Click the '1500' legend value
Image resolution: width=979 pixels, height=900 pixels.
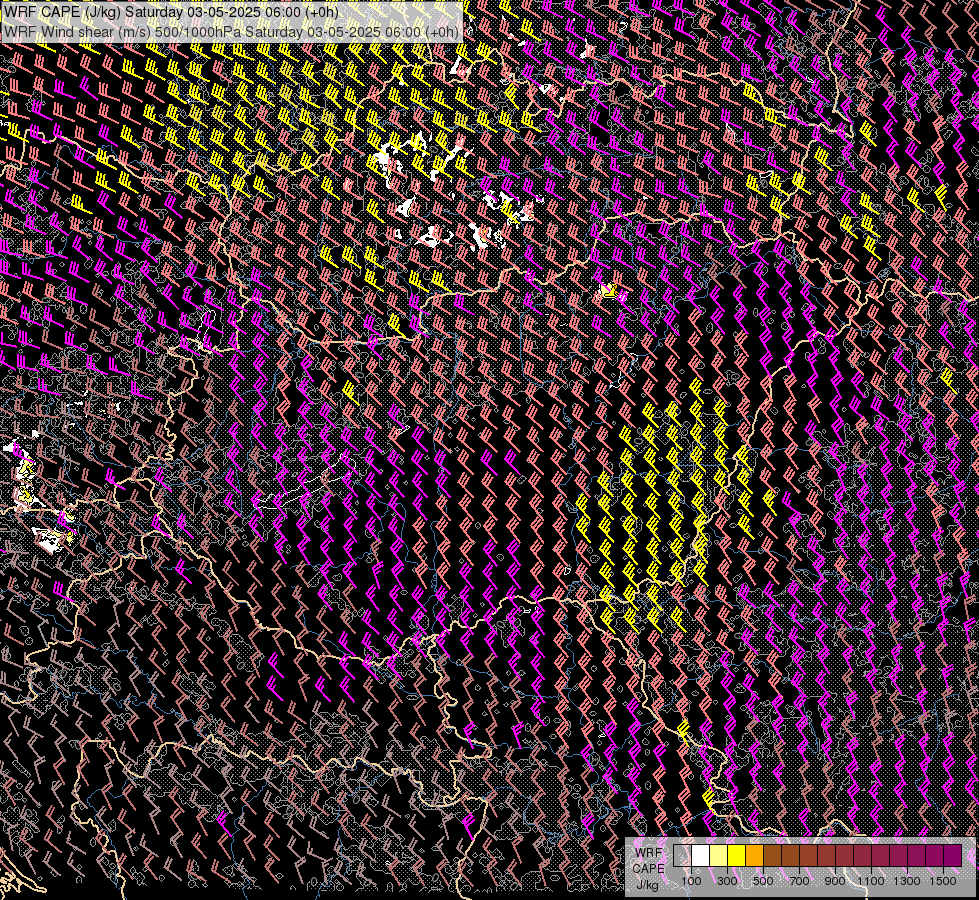943,881
